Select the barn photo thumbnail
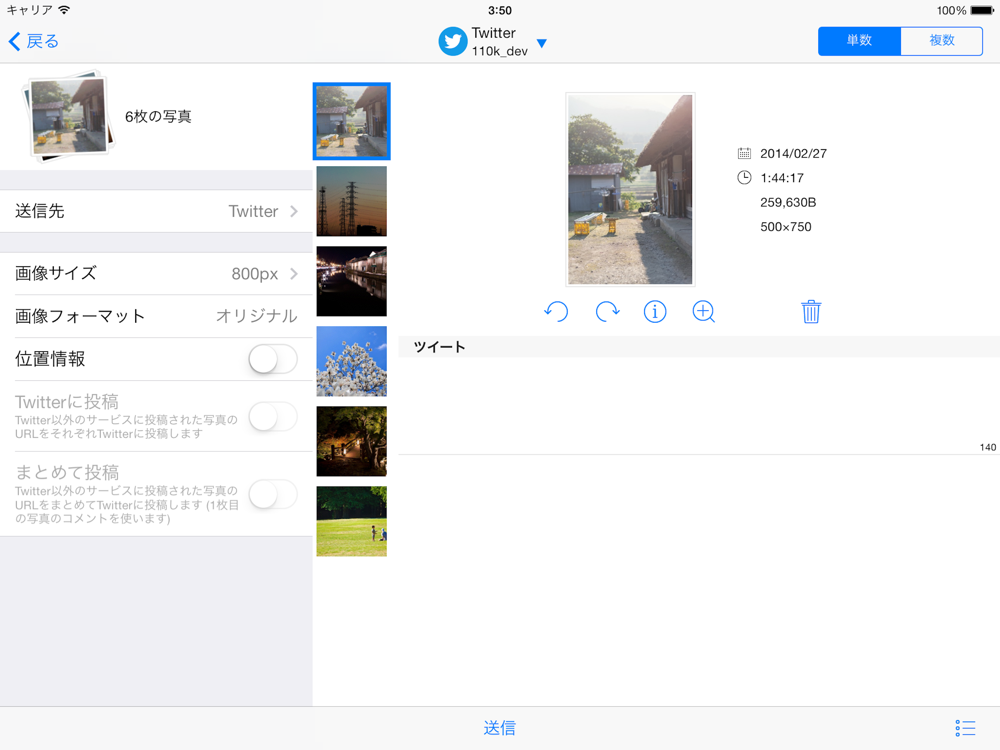 point(351,121)
